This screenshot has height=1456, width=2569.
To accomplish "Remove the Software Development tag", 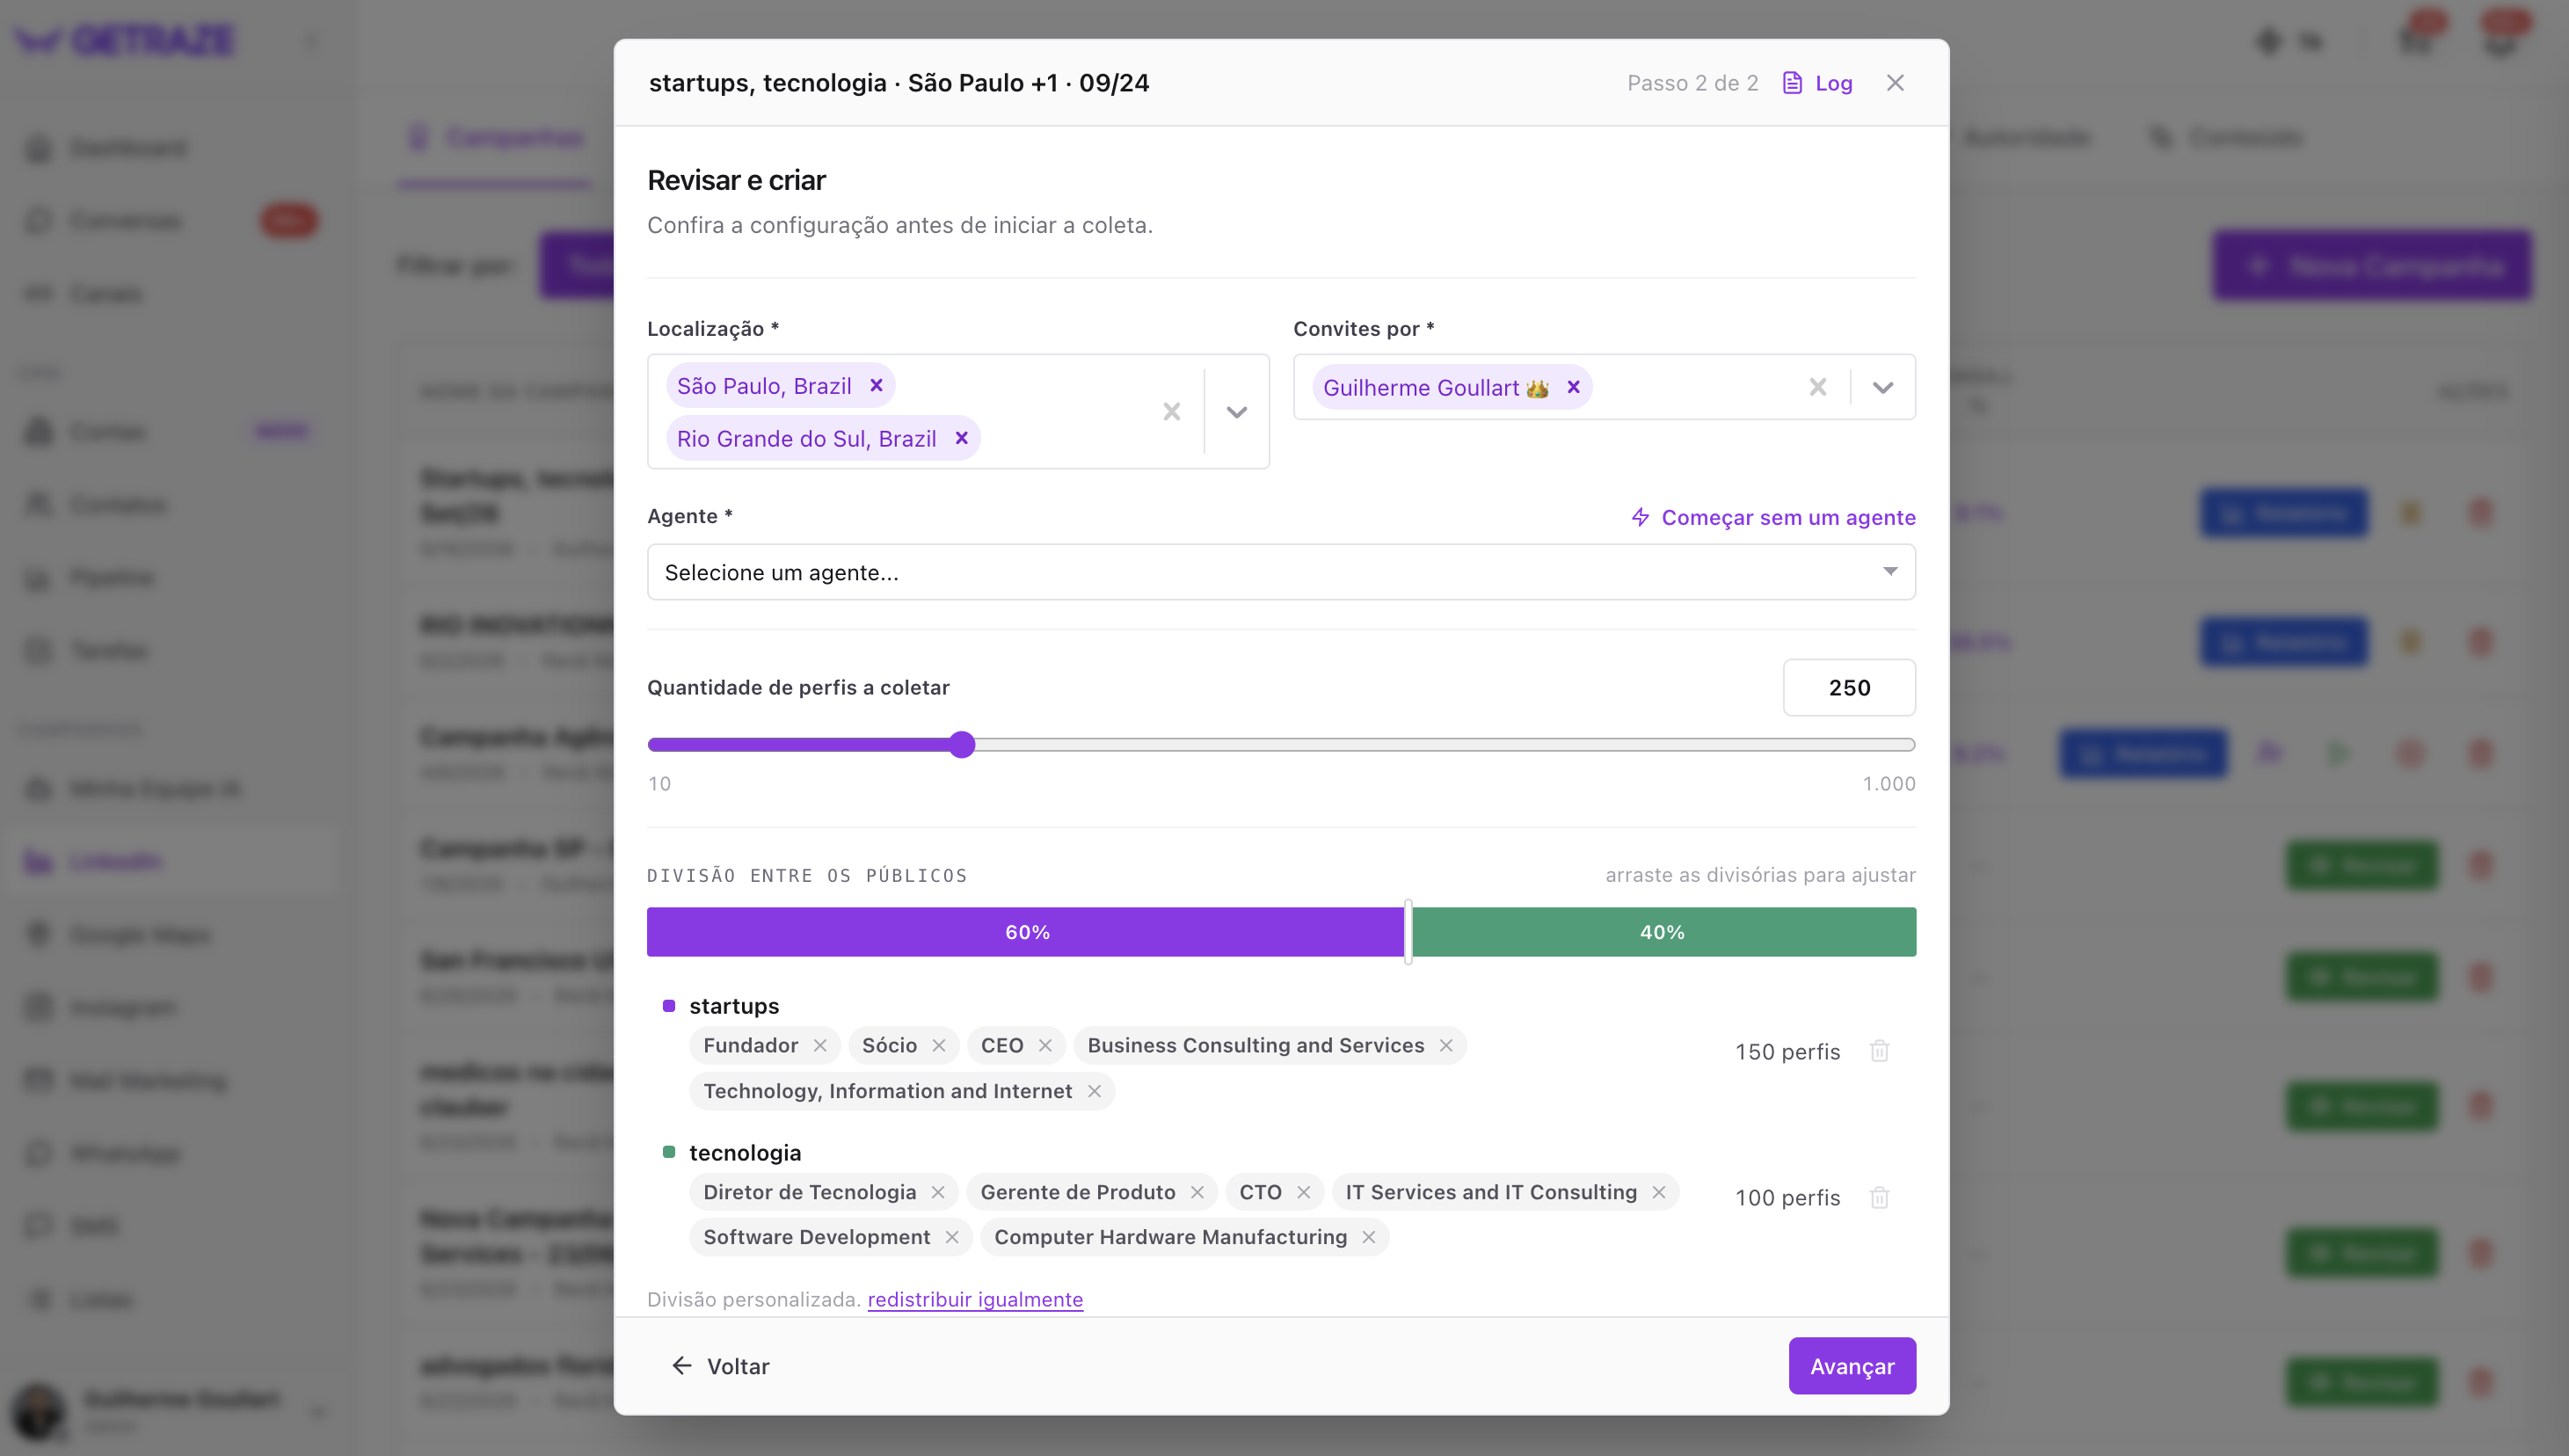I will point(952,1237).
